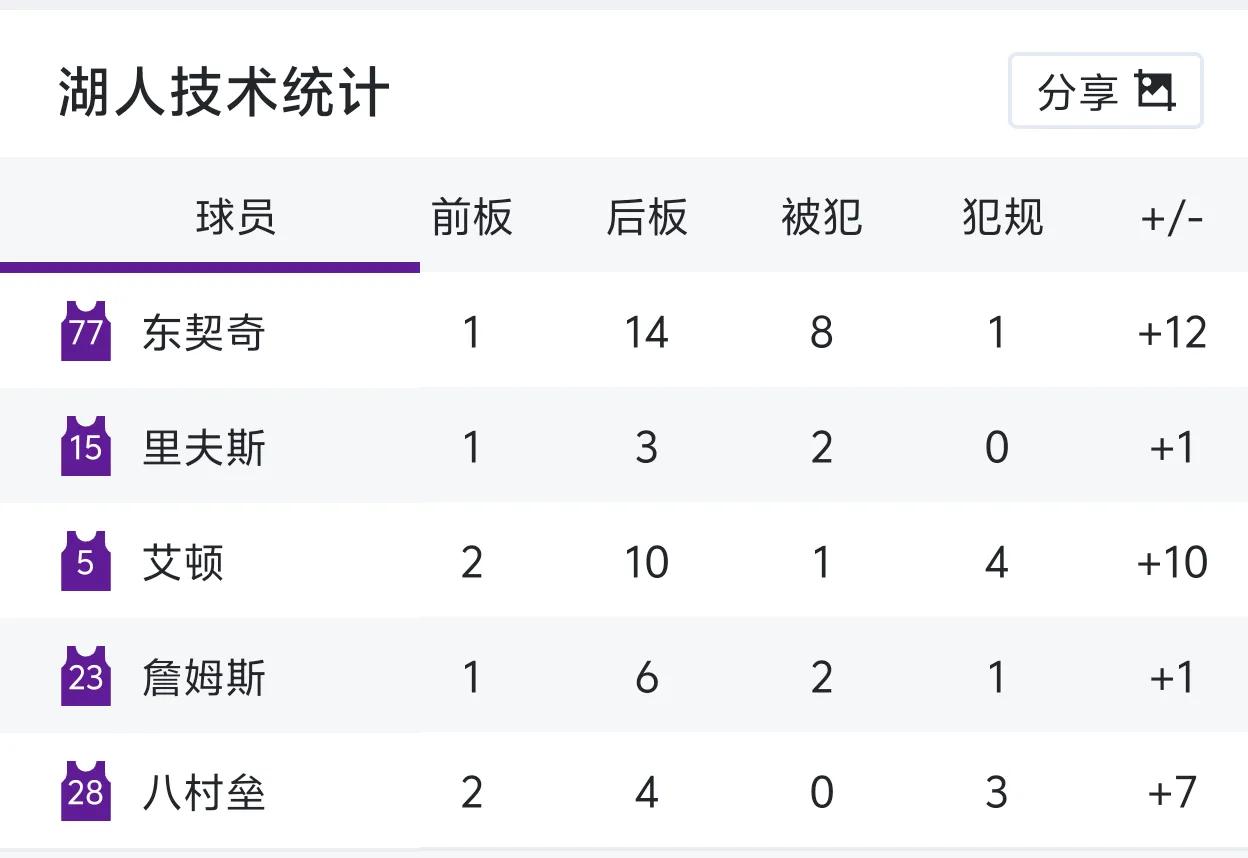The image size is (1248, 858).
Task: Click jersey number 23 icon beside 詹姆斯
Action: [85, 676]
